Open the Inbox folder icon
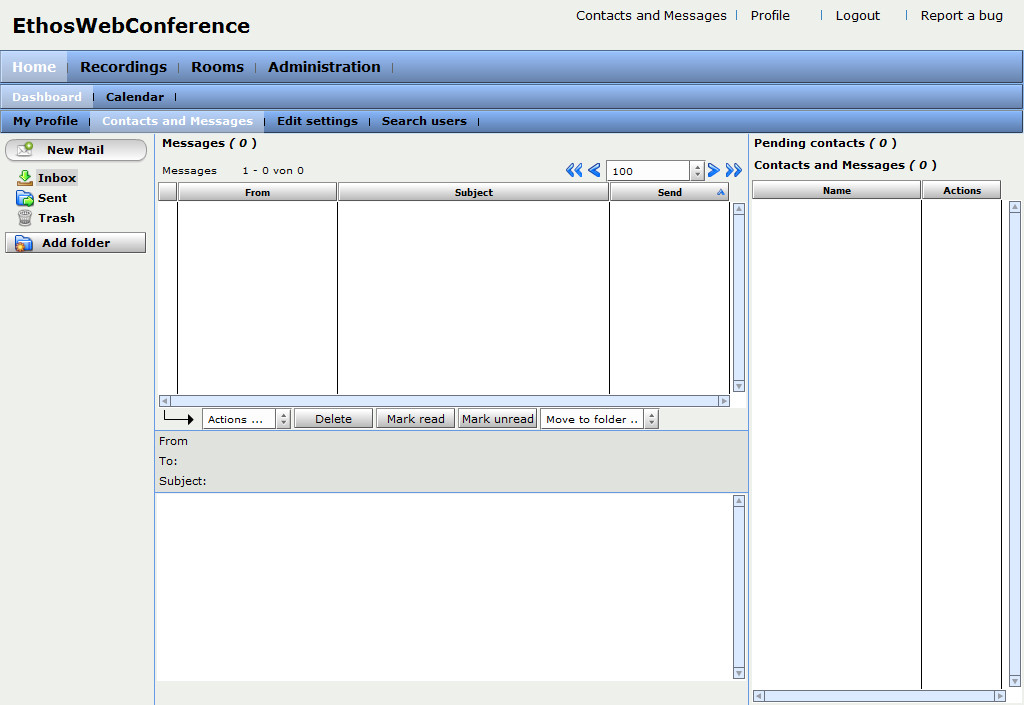 (25, 178)
